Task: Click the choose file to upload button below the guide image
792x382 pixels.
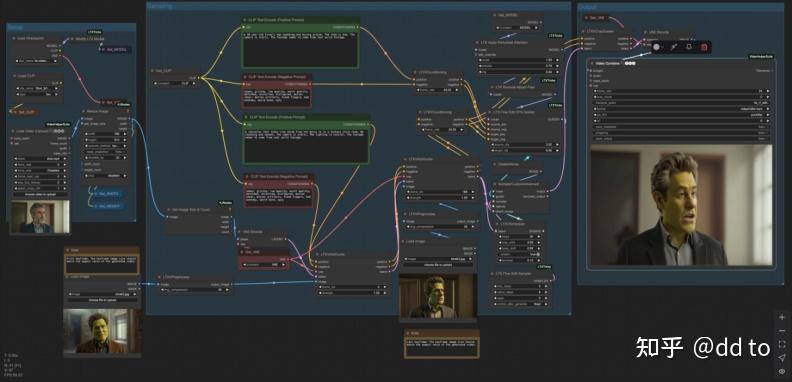Action: point(438,264)
